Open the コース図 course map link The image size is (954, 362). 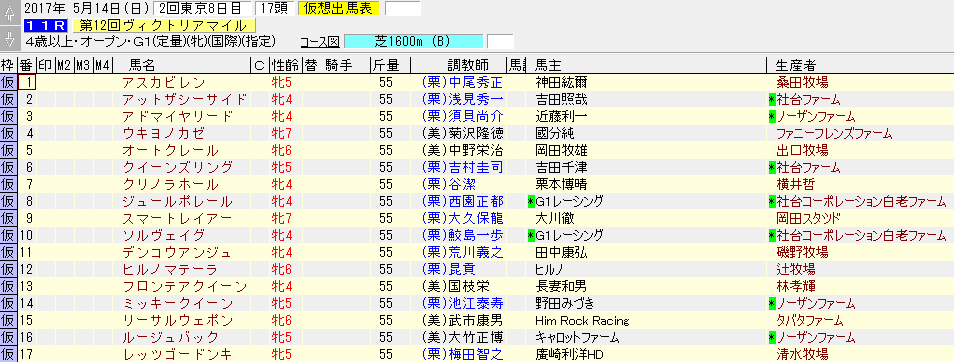319,42
